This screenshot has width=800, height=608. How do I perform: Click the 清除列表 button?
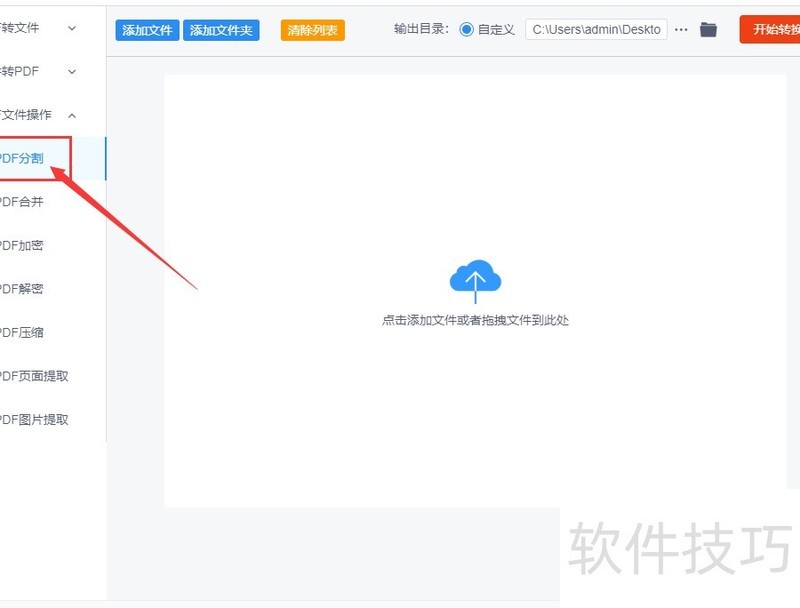click(312, 29)
